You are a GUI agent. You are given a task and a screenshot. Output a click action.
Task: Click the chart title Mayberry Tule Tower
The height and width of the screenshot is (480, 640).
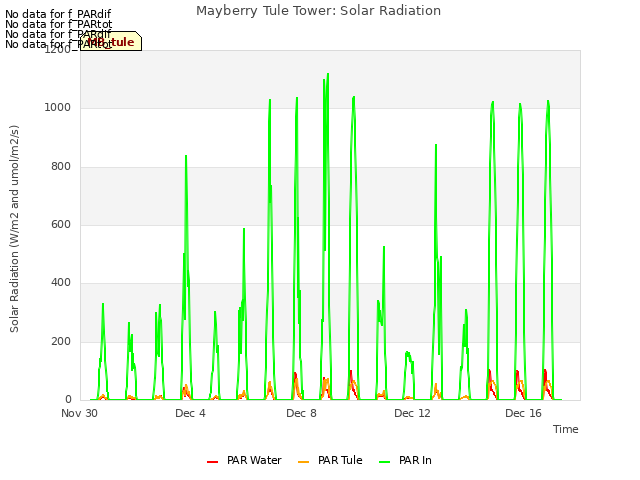click(x=318, y=11)
